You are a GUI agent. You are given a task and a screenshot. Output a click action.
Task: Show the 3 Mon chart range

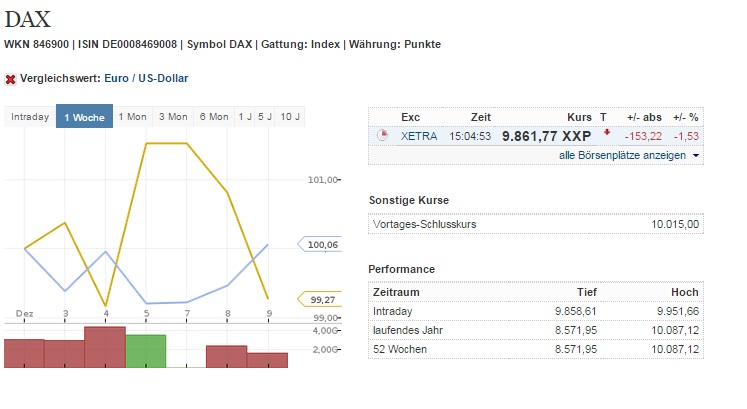click(173, 117)
